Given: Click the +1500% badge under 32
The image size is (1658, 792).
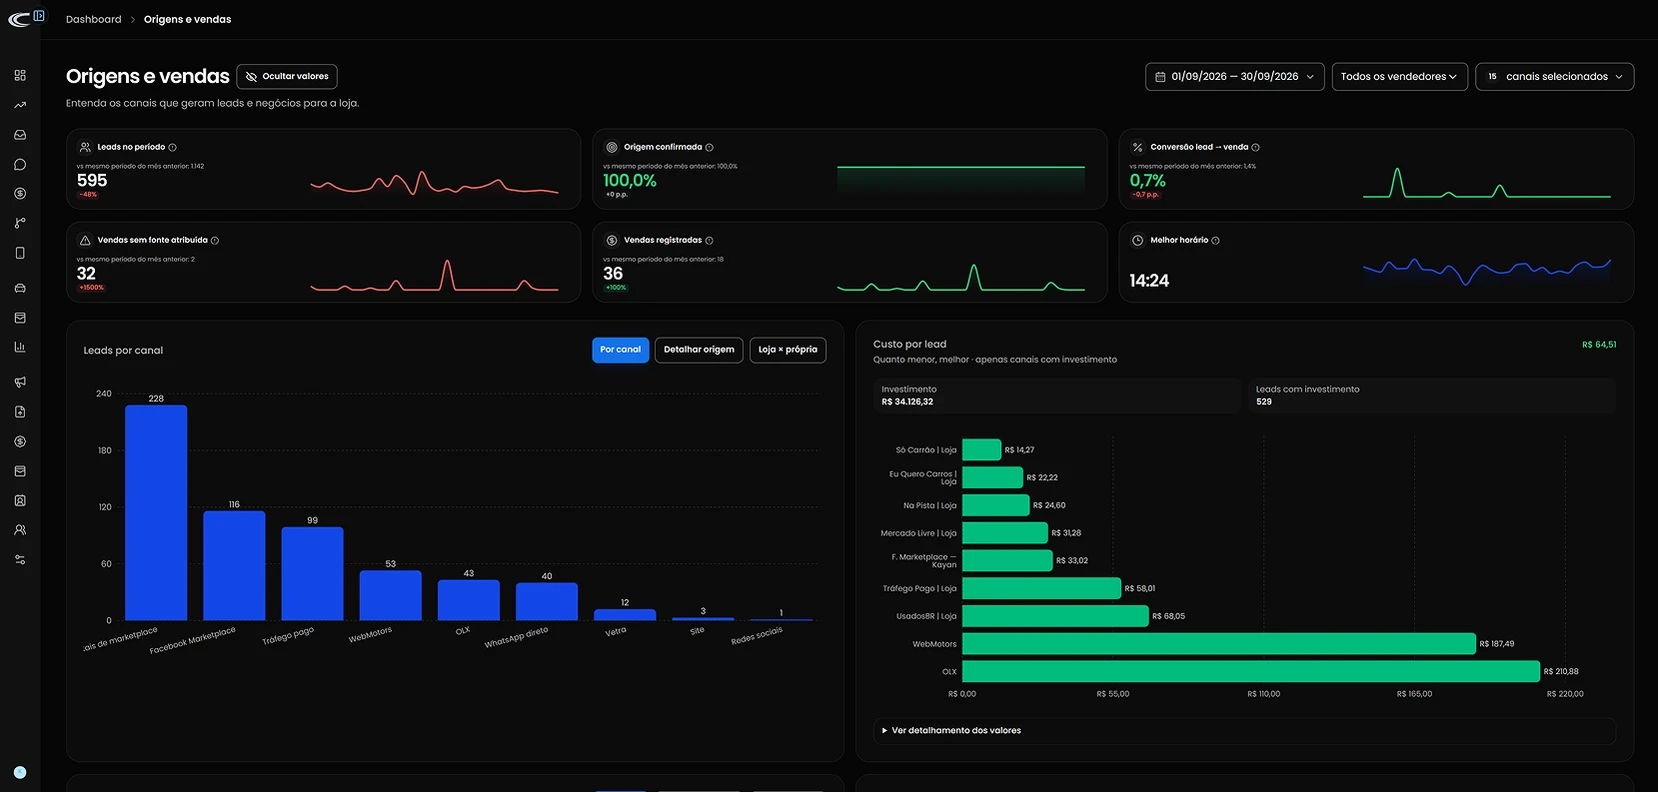Looking at the screenshot, I should tap(91, 287).
